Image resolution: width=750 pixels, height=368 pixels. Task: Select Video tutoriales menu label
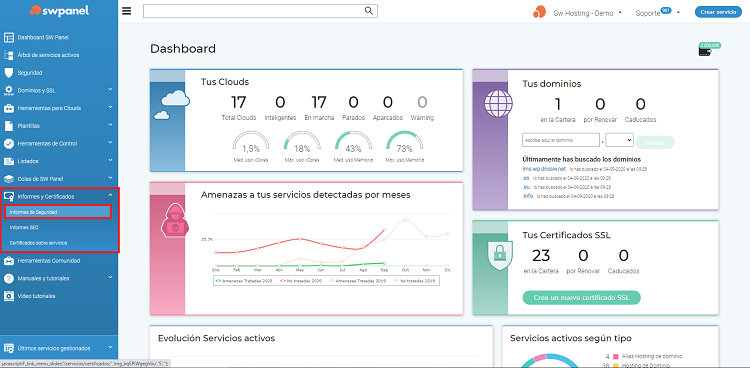pyautogui.click(x=36, y=296)
